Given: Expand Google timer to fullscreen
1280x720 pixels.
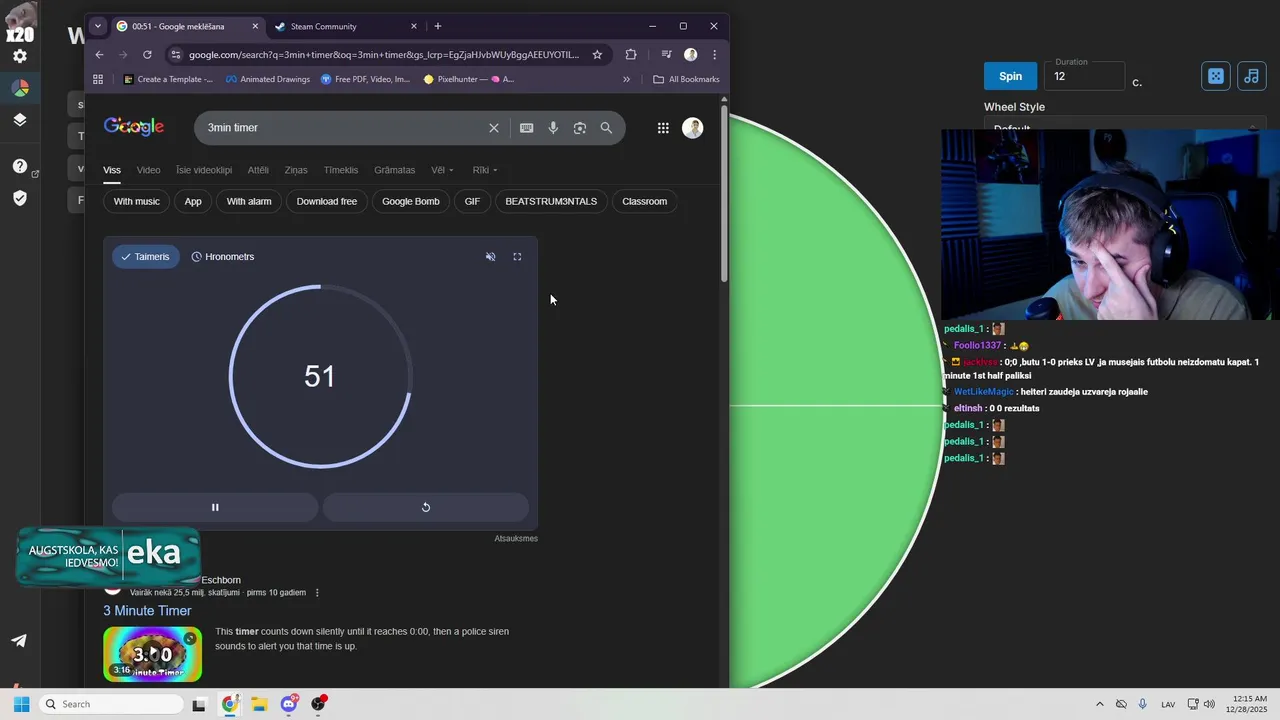Looking at the screenshot, I should tap(517, 257).
